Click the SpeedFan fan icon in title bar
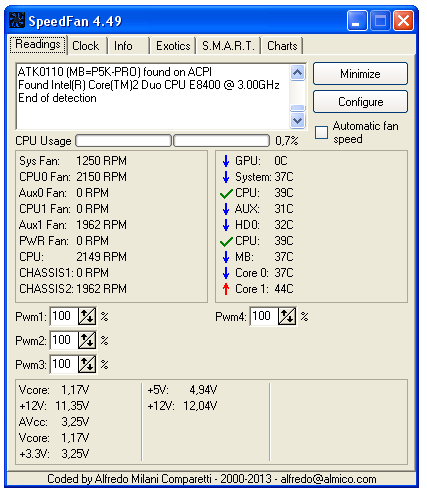Image resolution: width=427 pixels, height=491 pixels. [x=17, y=20]
